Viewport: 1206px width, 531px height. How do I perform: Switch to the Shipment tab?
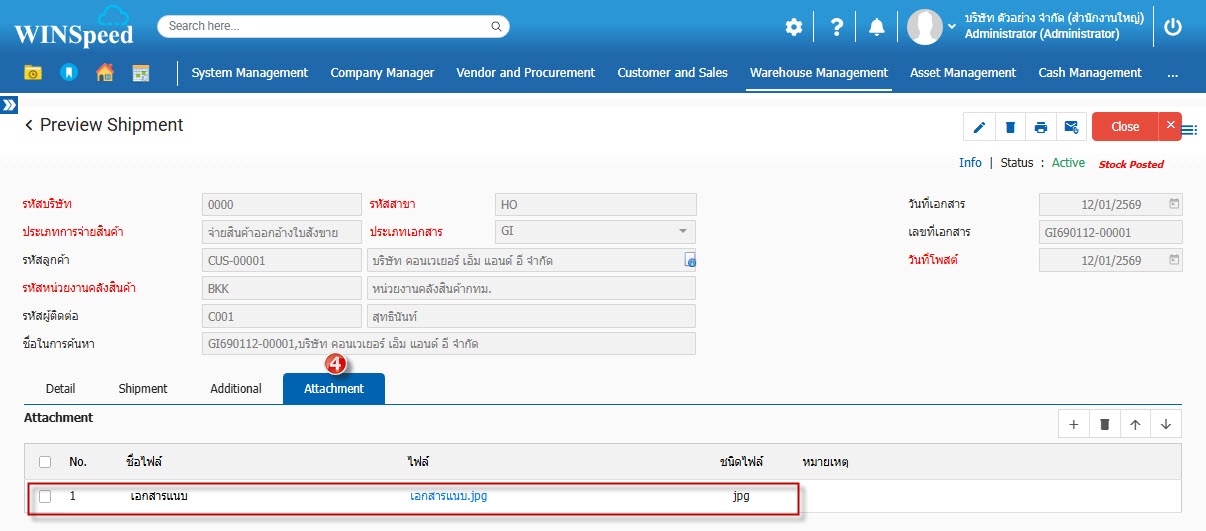point(143,389)
